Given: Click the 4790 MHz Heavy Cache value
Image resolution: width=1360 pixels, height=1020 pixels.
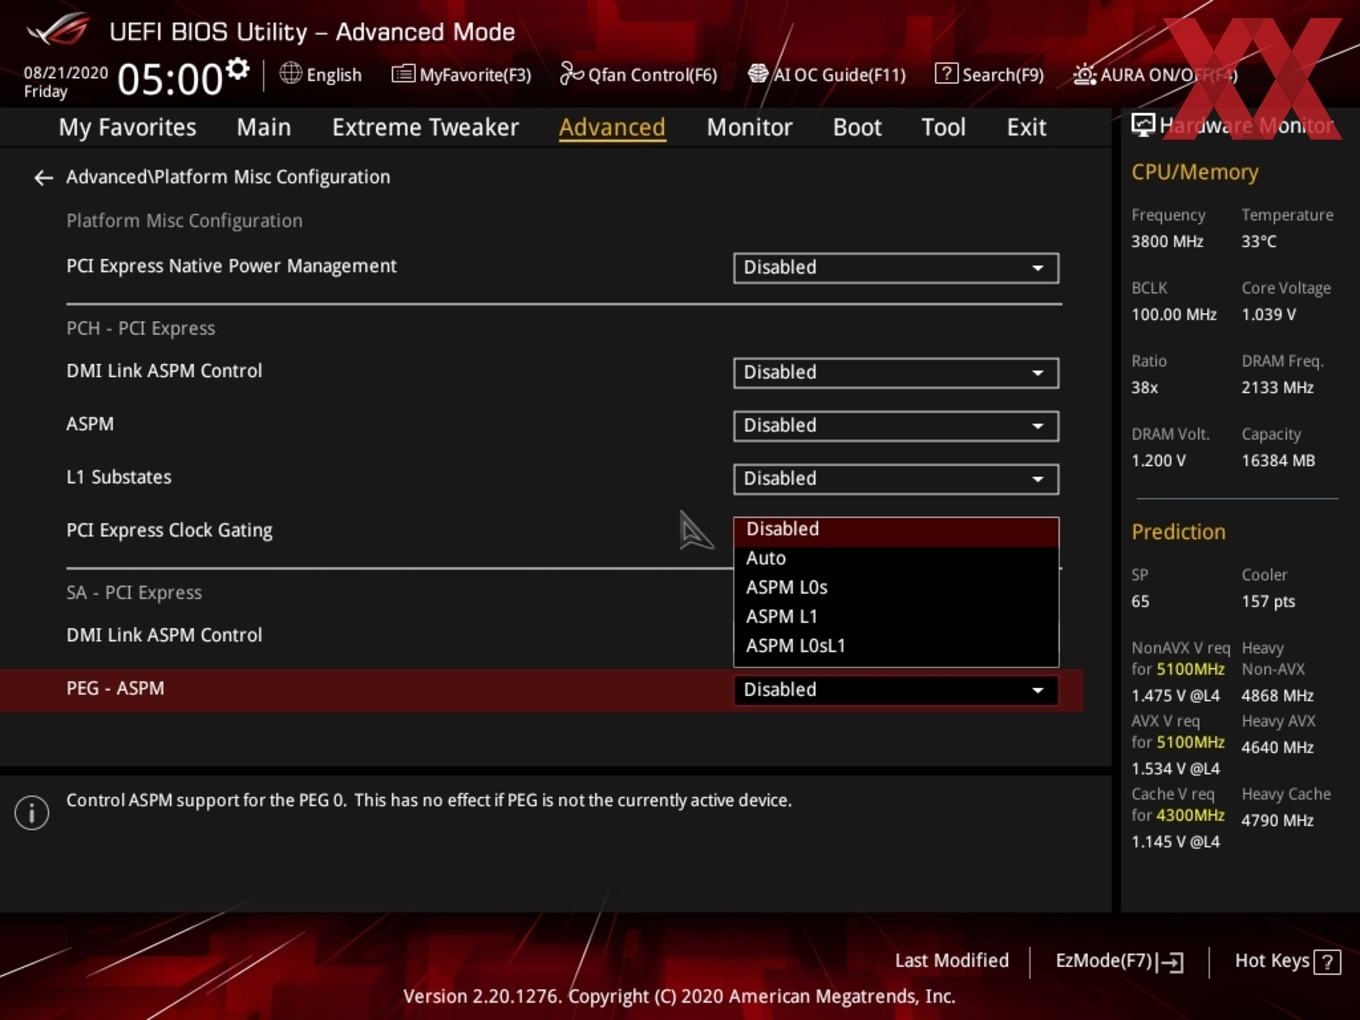Looking at the screenshot, I should [1277, 821].
